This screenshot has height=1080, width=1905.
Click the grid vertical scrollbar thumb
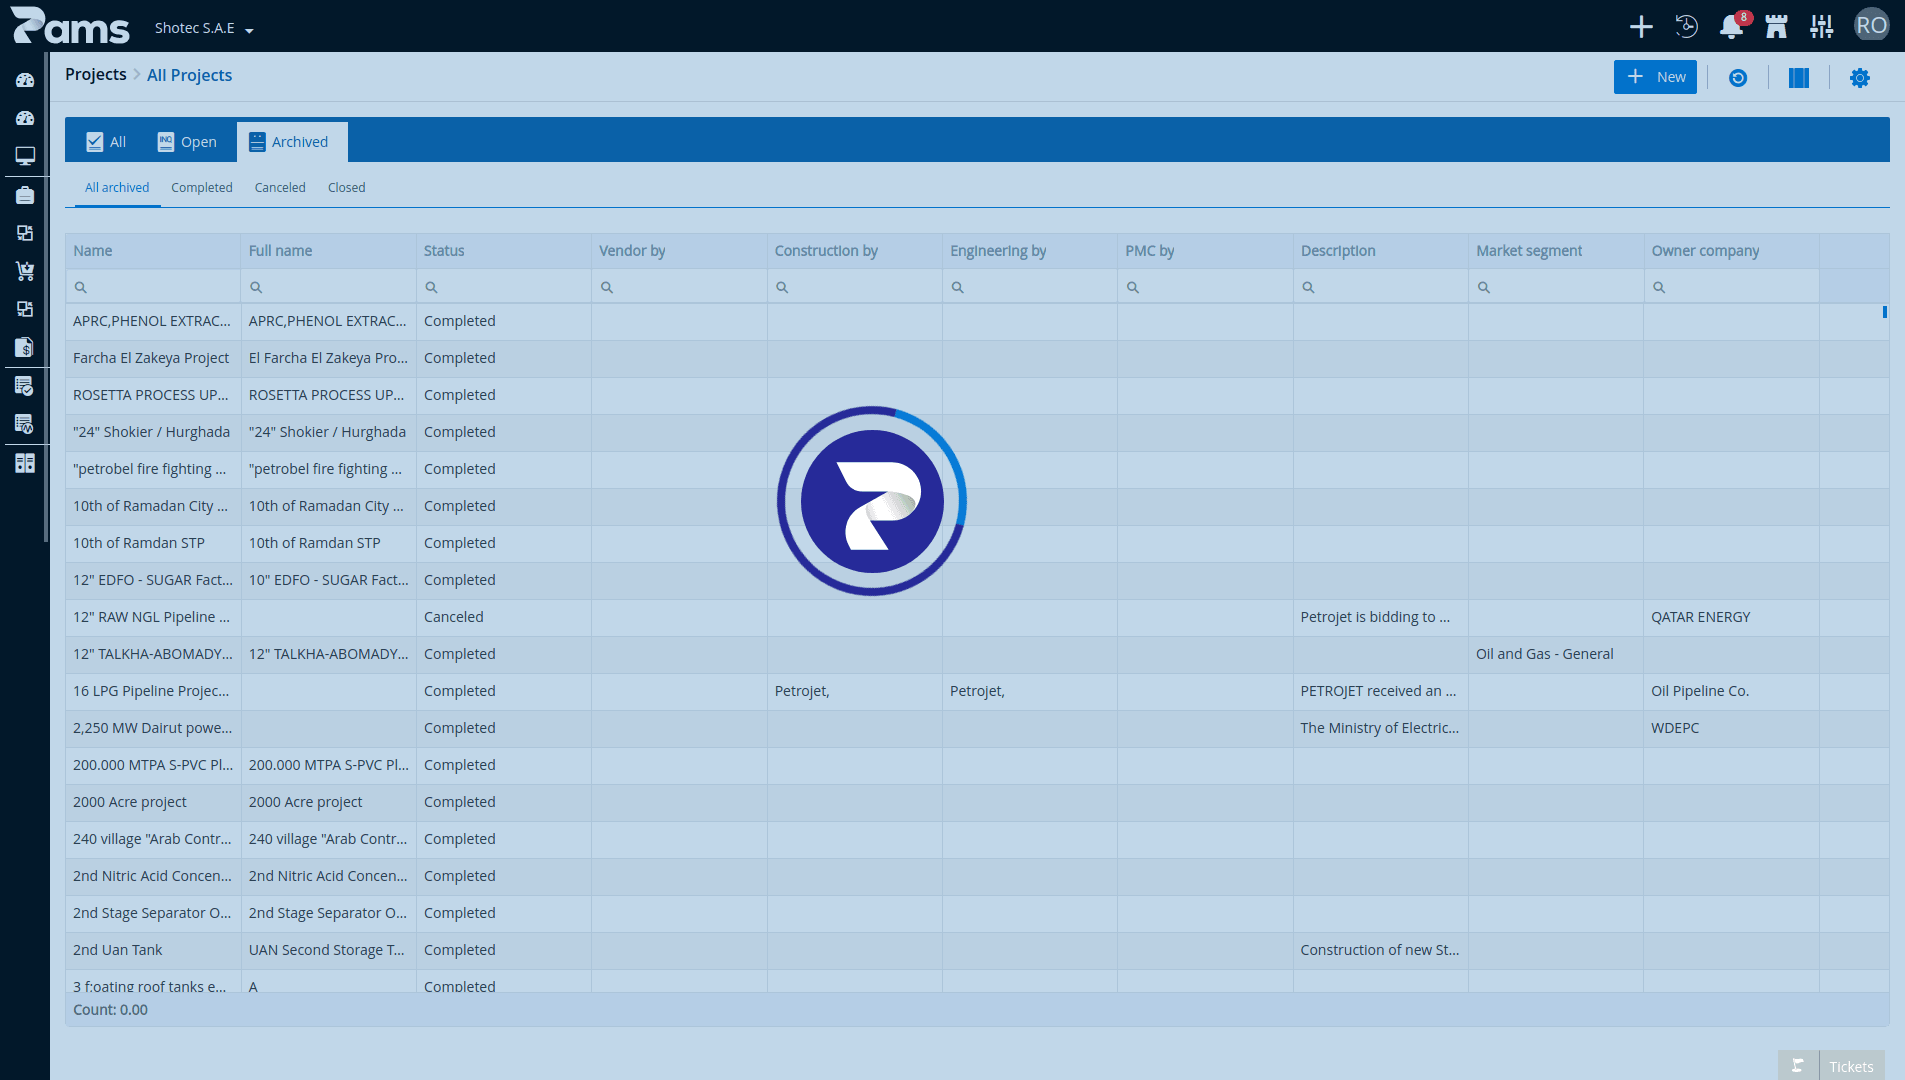(1885, 313)
